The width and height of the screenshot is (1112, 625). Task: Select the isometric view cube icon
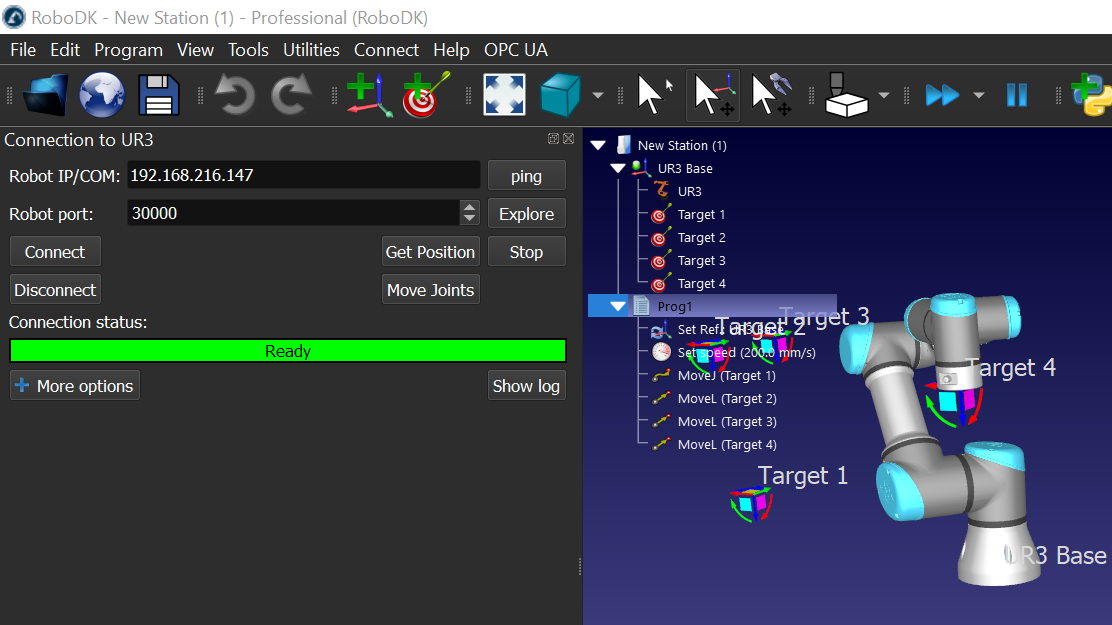click(560, 95)
